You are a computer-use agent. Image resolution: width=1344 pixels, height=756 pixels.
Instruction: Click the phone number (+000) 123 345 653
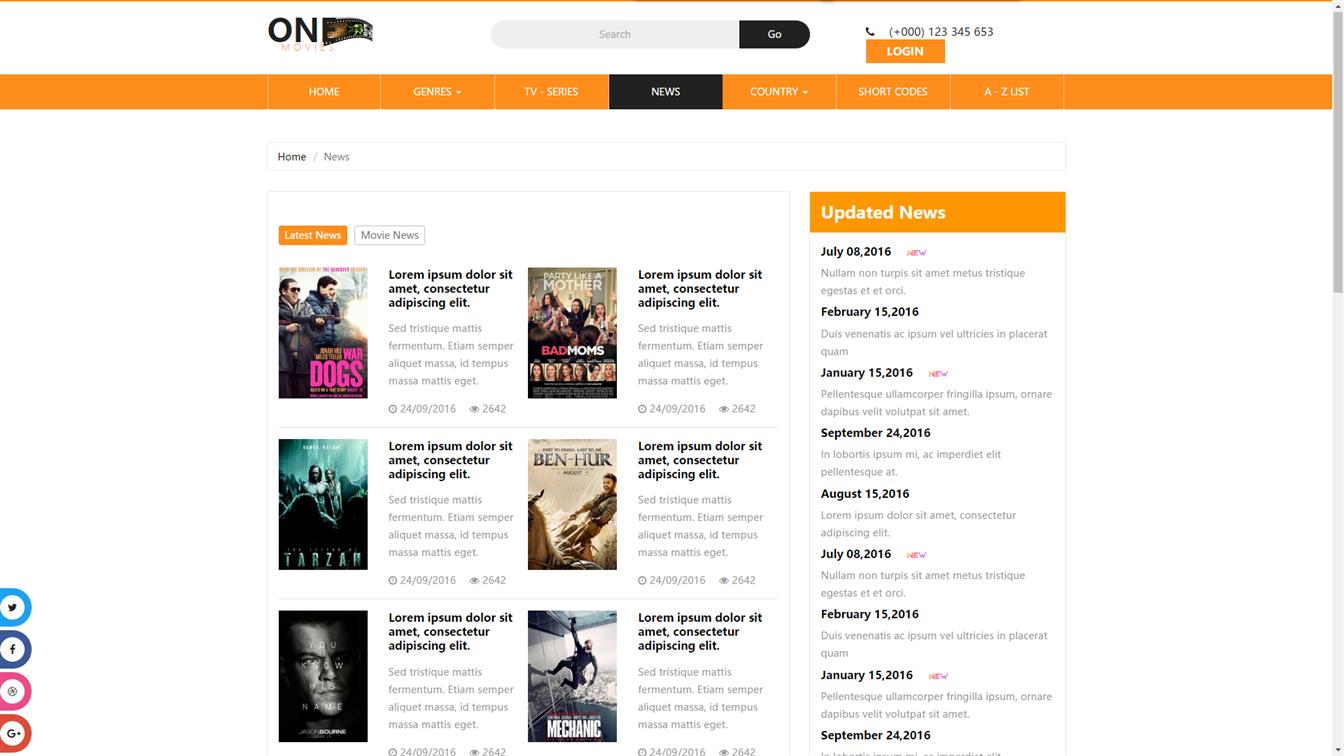point(941,32)
